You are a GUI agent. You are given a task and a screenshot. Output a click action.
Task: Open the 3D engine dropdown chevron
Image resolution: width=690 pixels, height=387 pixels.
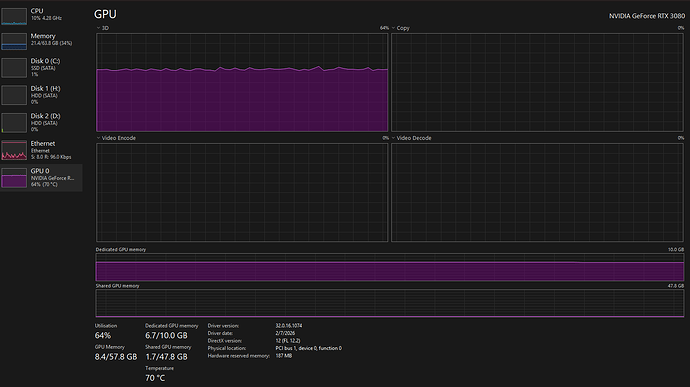(98, 28)
